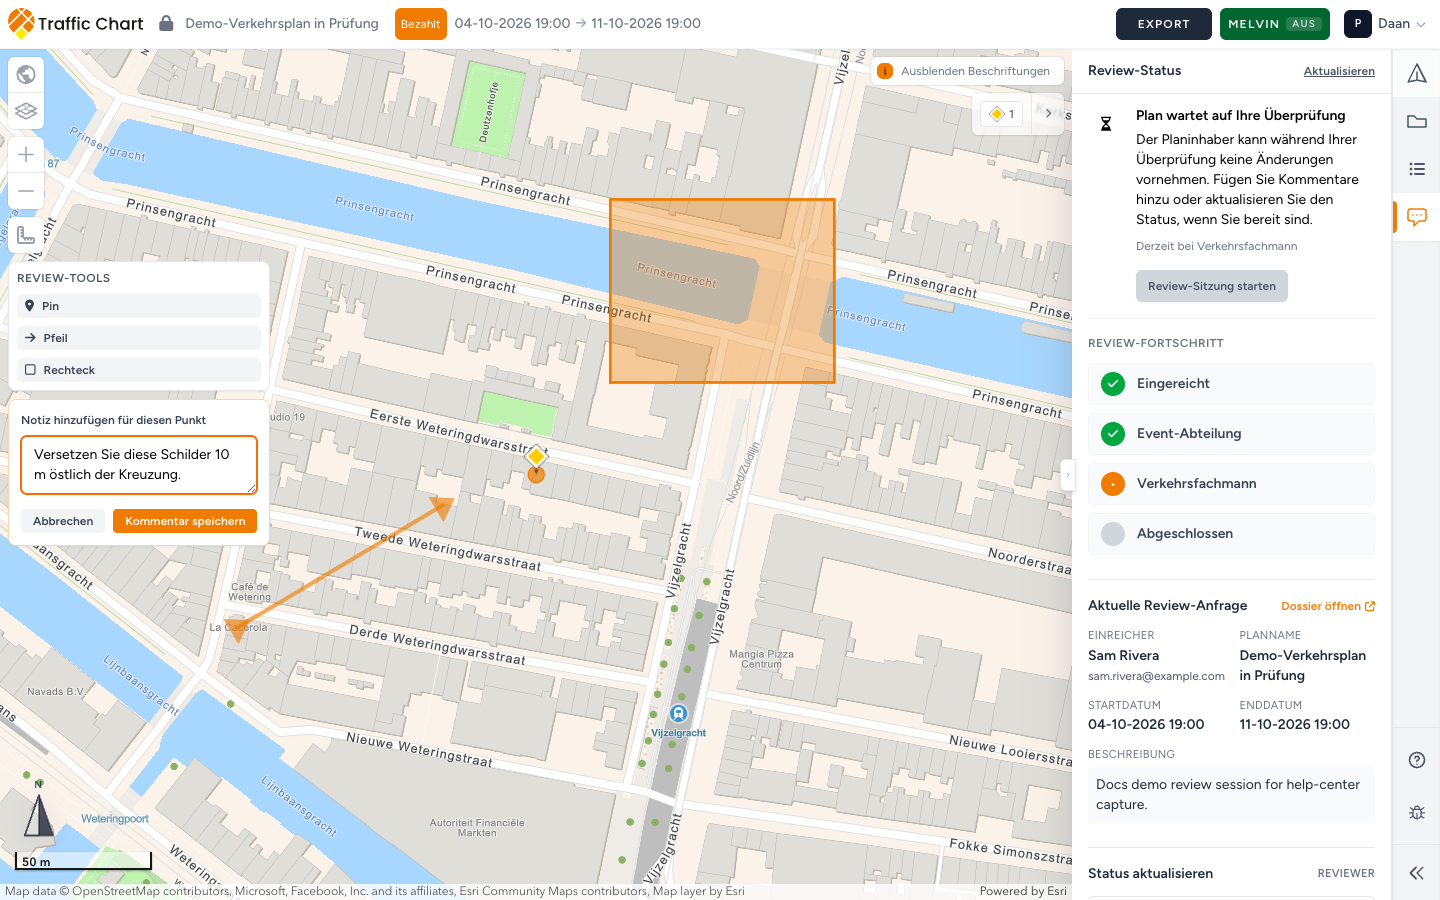Click the panel collapse handle at the map edge
This screenshot has width=1440, height=900.
point(1067,475)
